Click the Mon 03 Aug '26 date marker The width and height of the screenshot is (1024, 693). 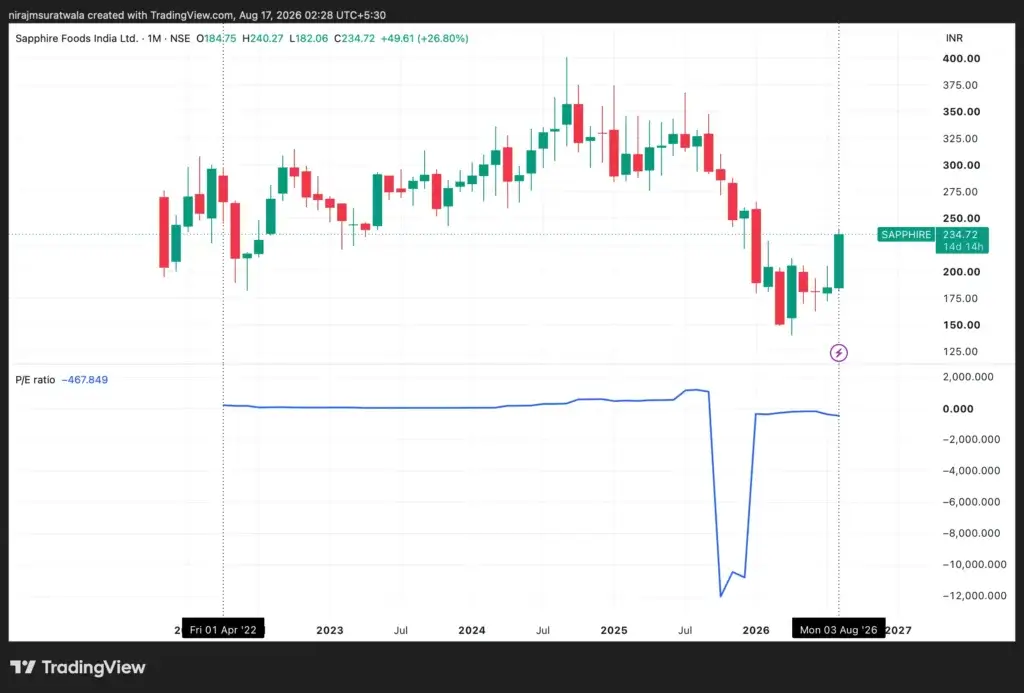(x=839, y=630)
